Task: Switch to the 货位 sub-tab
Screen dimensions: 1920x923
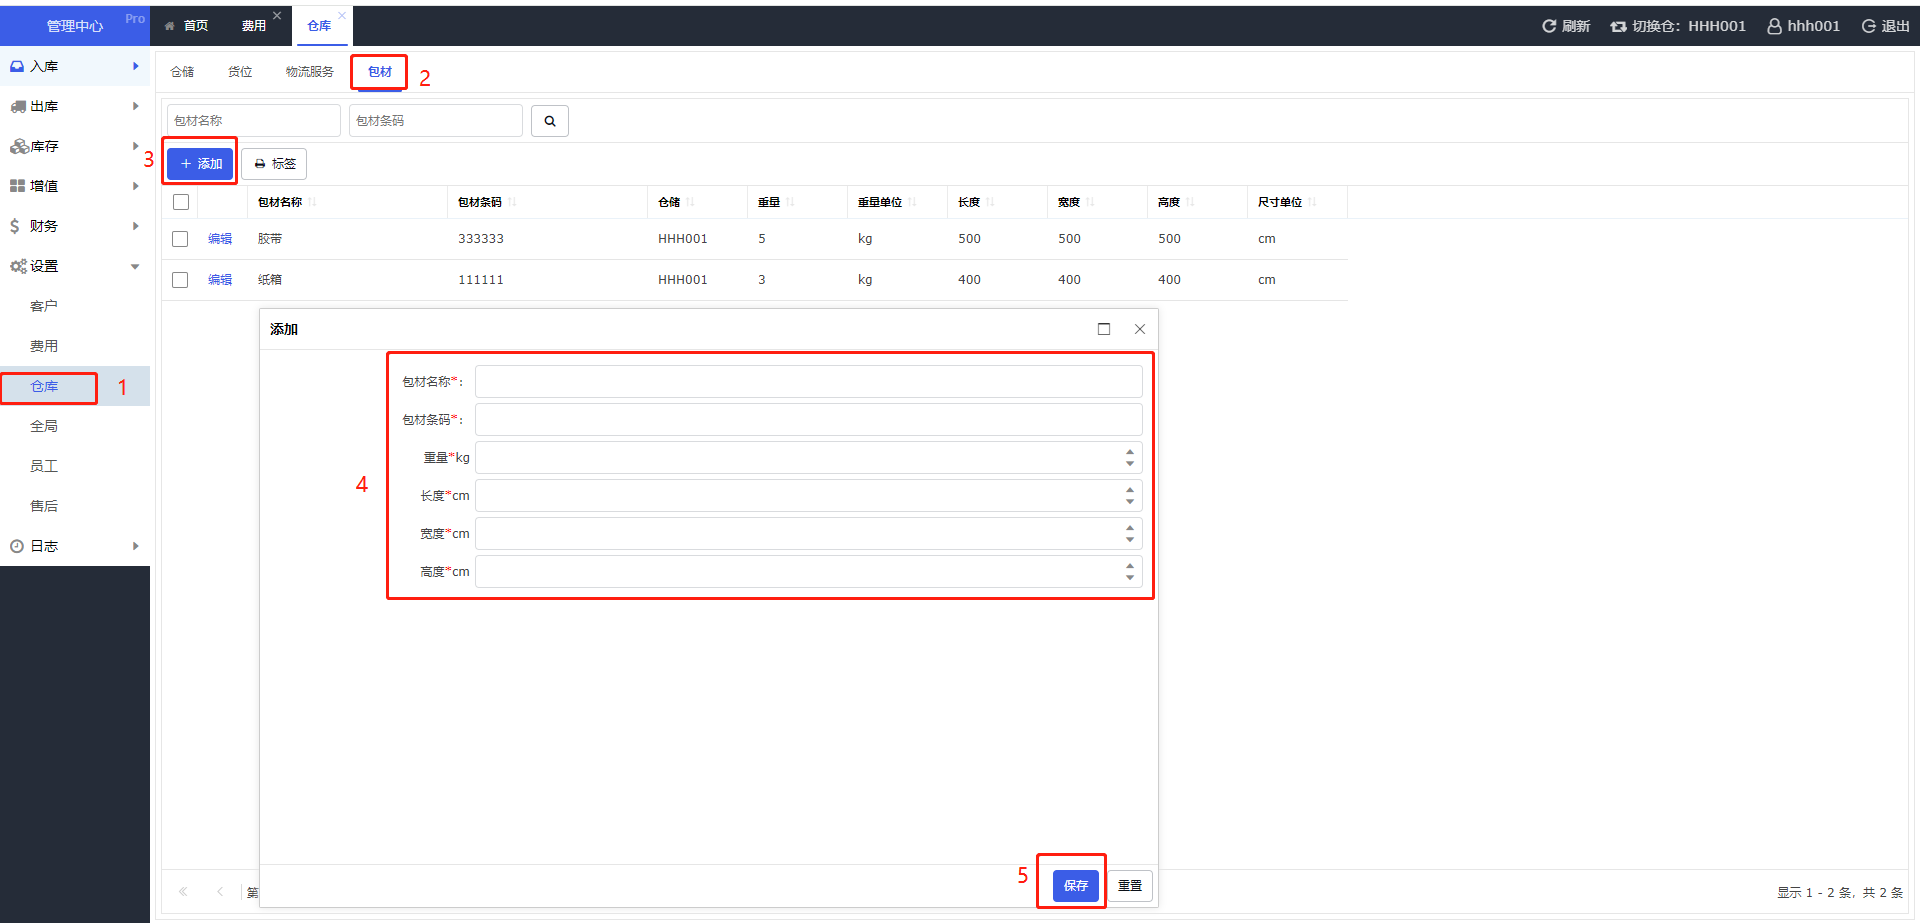Action: click(240, 72)
